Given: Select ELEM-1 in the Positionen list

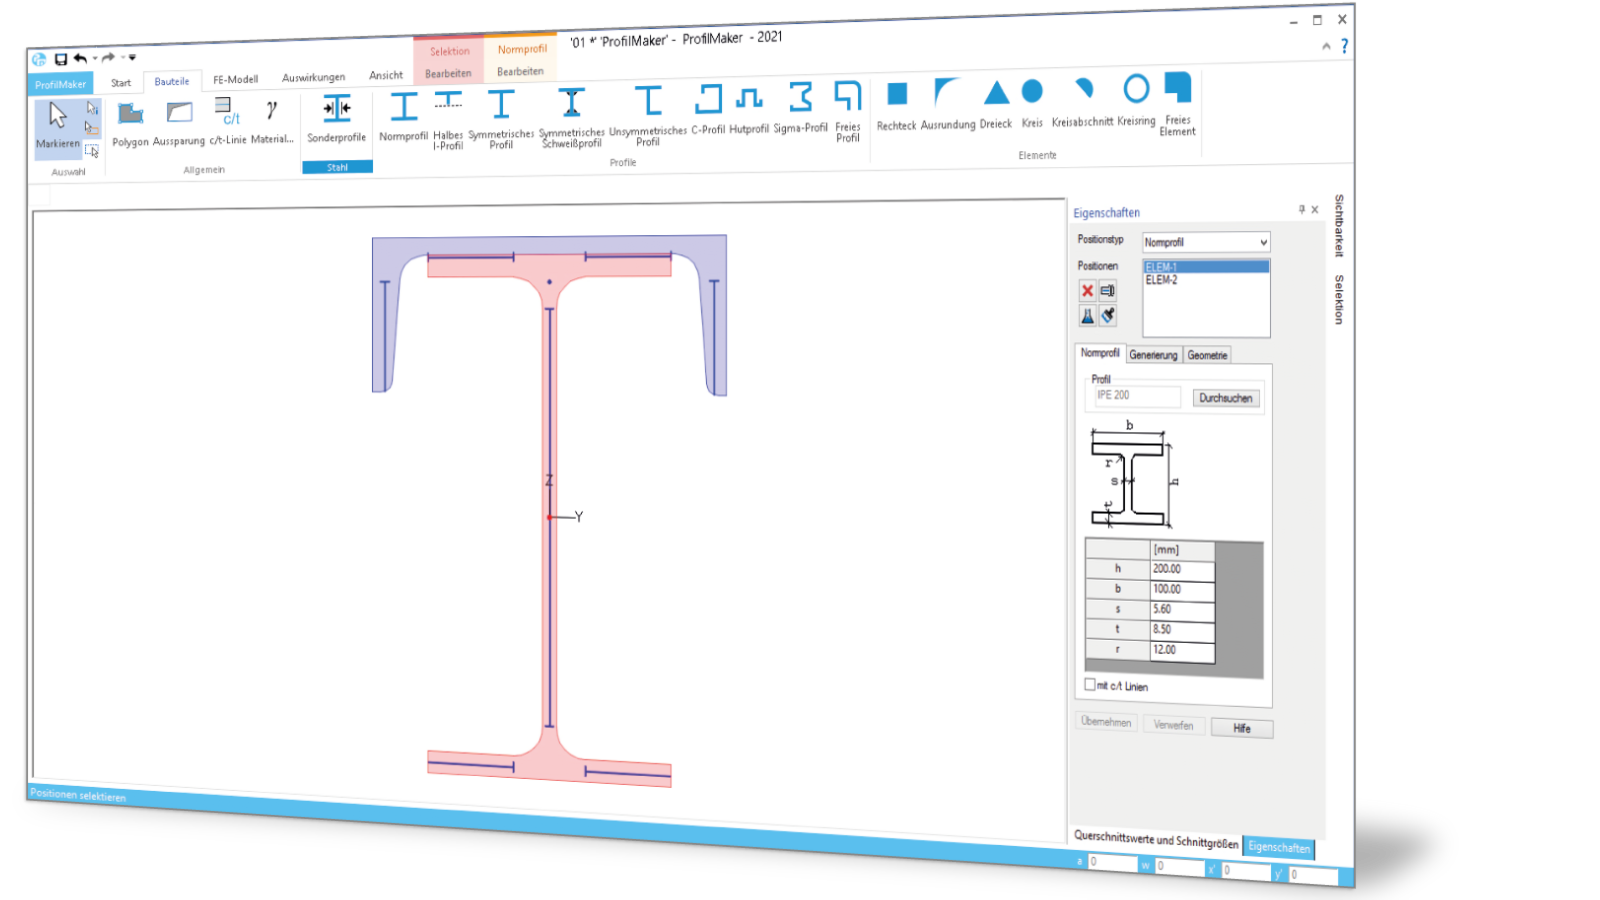Looking at the screenshot, I should click(1206, 267).
